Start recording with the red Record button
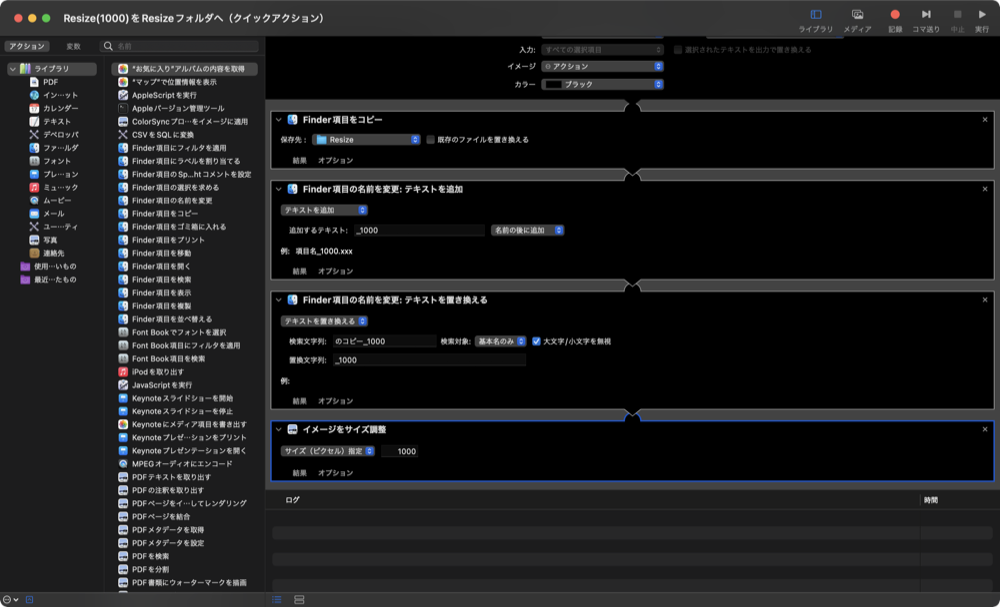This screenshot has height=607, width=1000. click(x=895, y=14)
